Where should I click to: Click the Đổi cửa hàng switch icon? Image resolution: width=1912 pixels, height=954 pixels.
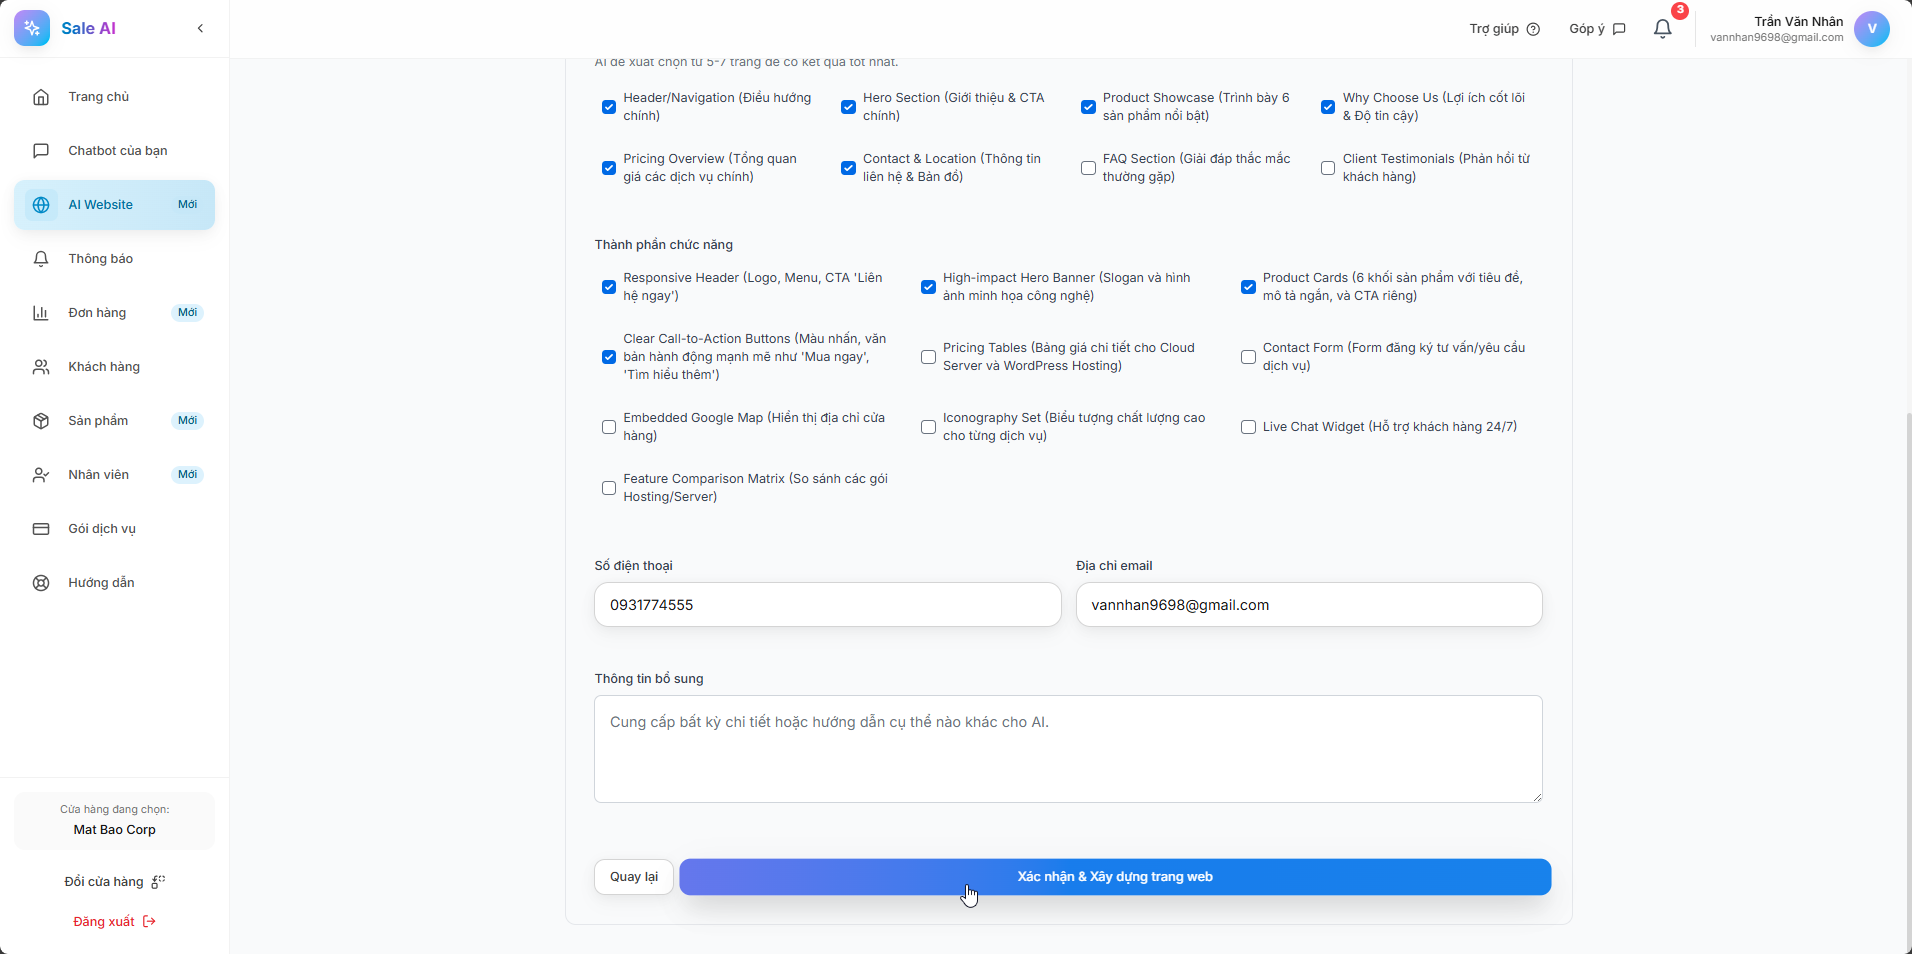158,882
